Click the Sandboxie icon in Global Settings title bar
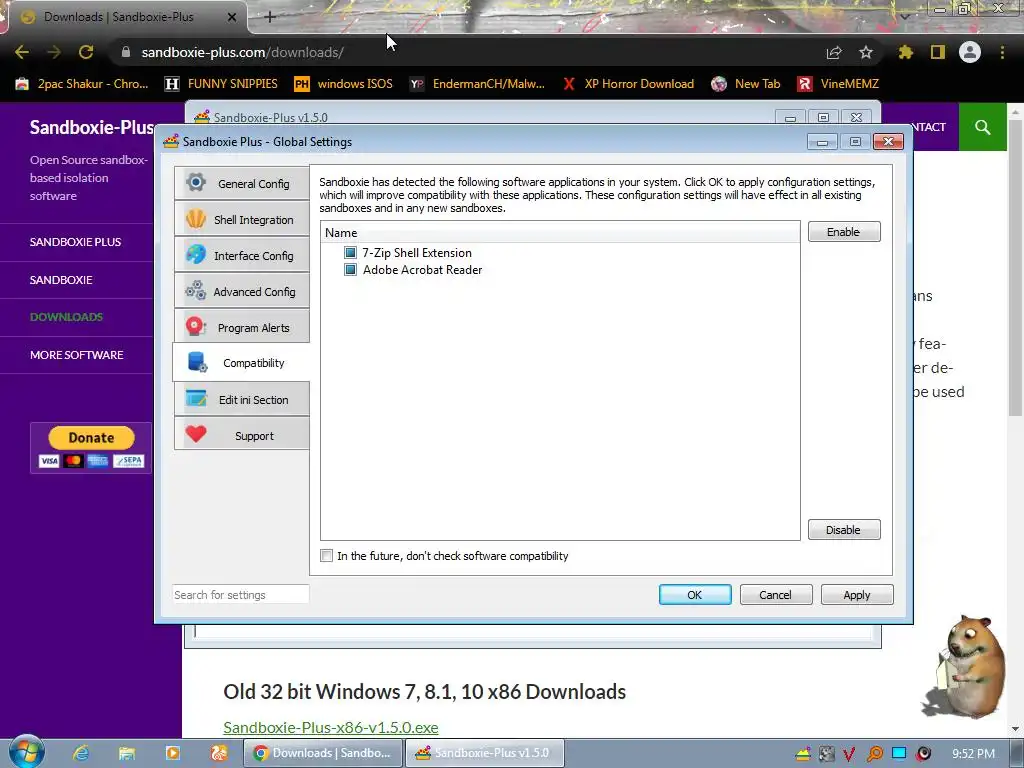This screenshot has height=768, width=1024. [x=171, y=141]
